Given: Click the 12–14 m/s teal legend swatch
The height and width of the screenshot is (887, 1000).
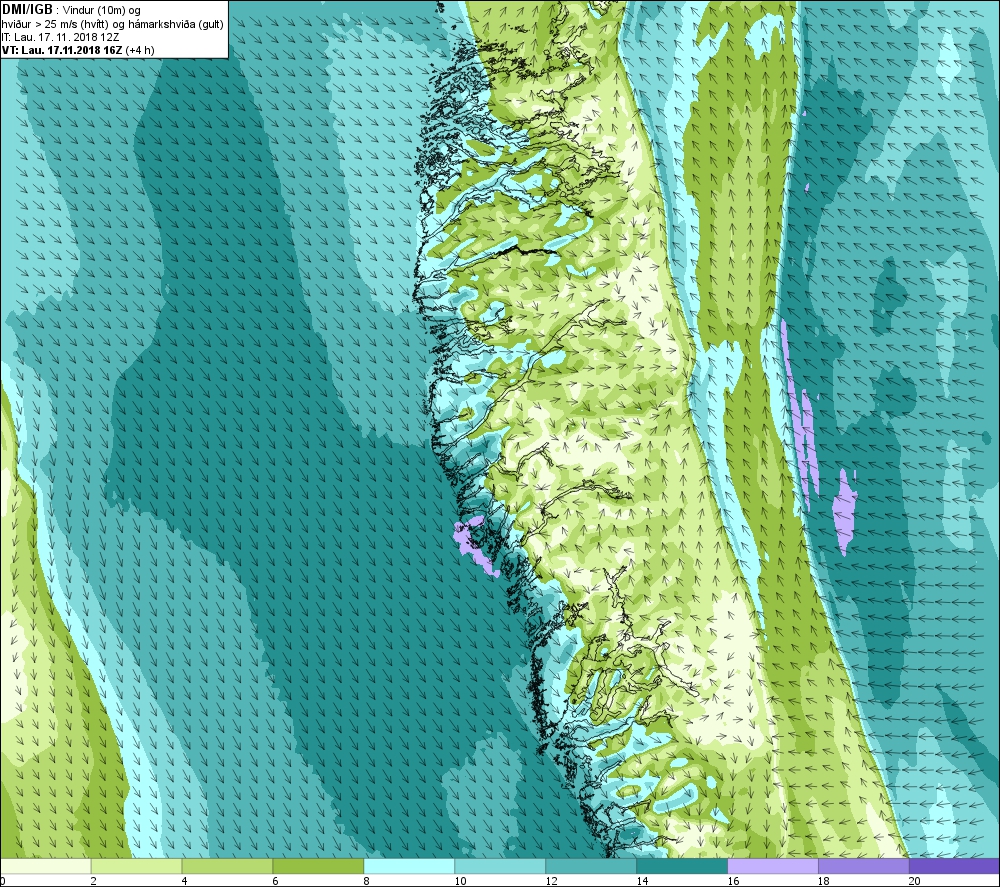Looking at the screenshot, I should coord(591,866).
